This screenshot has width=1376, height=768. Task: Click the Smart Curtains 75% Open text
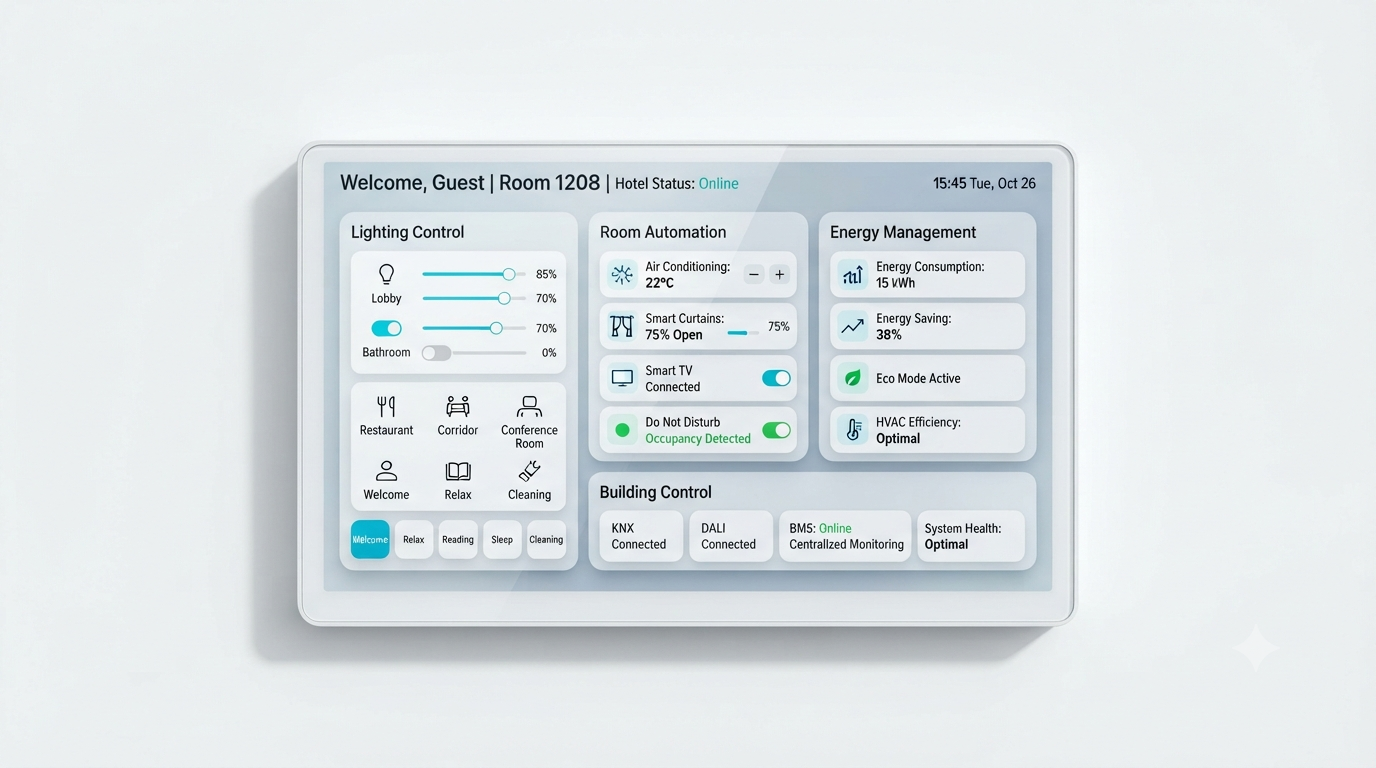click(x=683, y=326)
